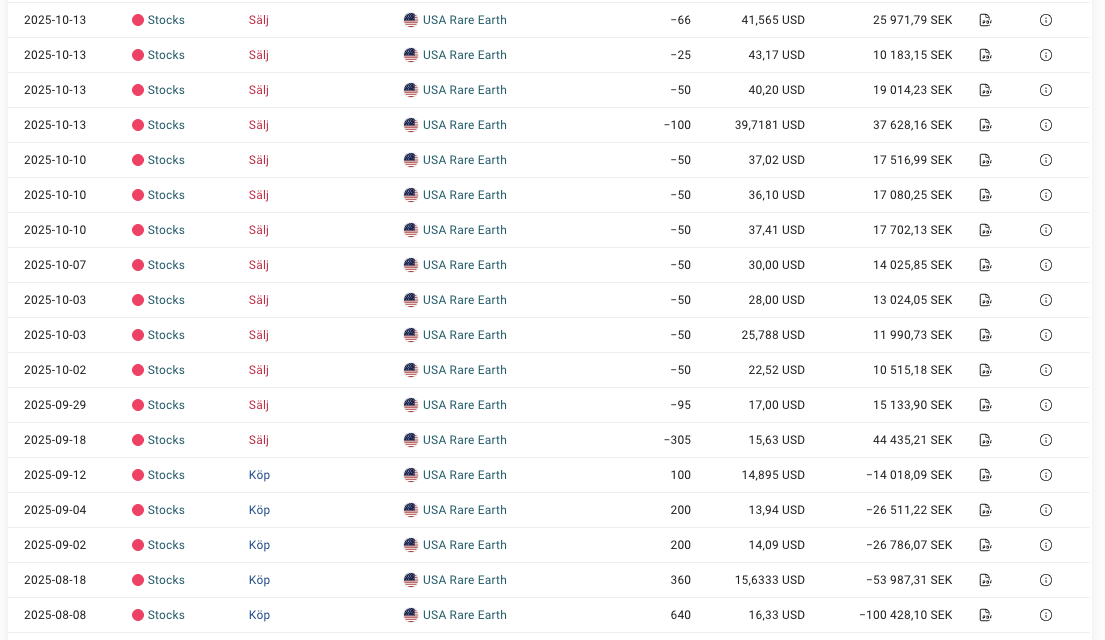Click USA Rare Earth in 2025-10-07 row
Screen dimensions: 1105x640
464,265
